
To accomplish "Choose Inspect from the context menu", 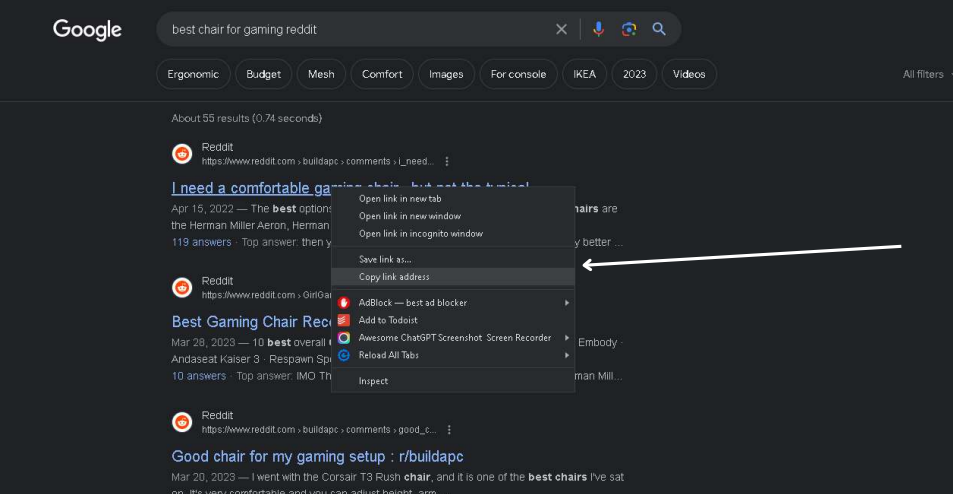I will [453, 381].
